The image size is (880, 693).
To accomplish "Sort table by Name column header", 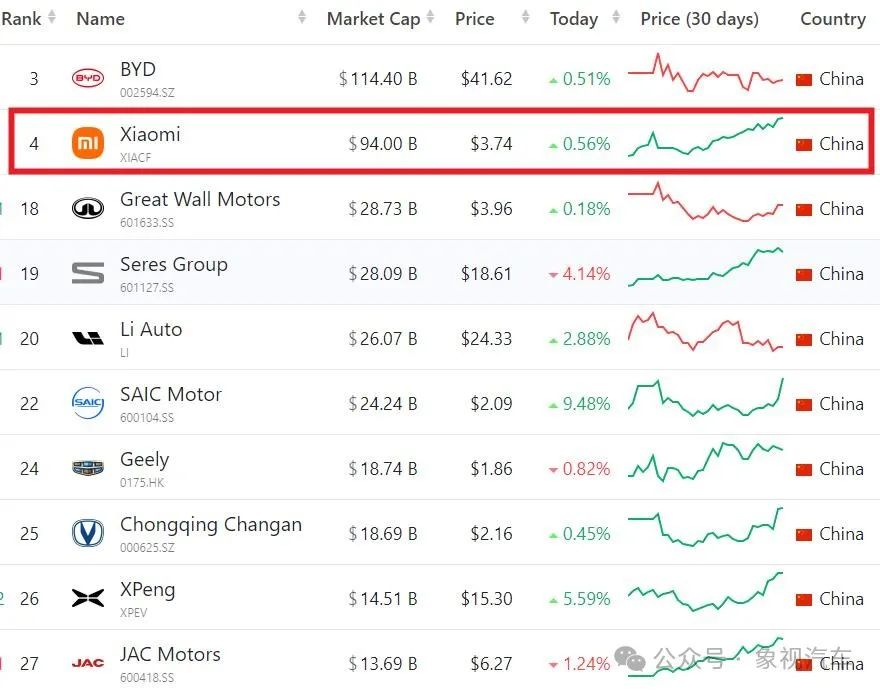I will pos(101,19).
